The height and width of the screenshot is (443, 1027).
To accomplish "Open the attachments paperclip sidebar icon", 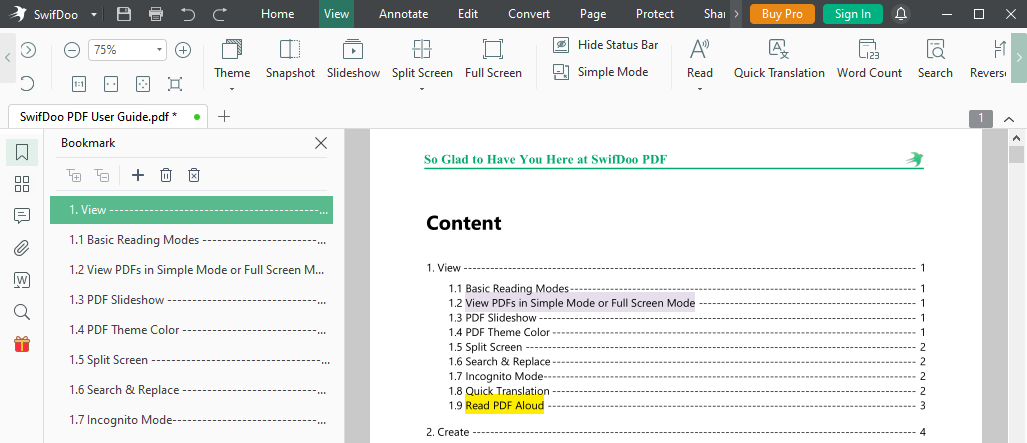I will point(22,248).
